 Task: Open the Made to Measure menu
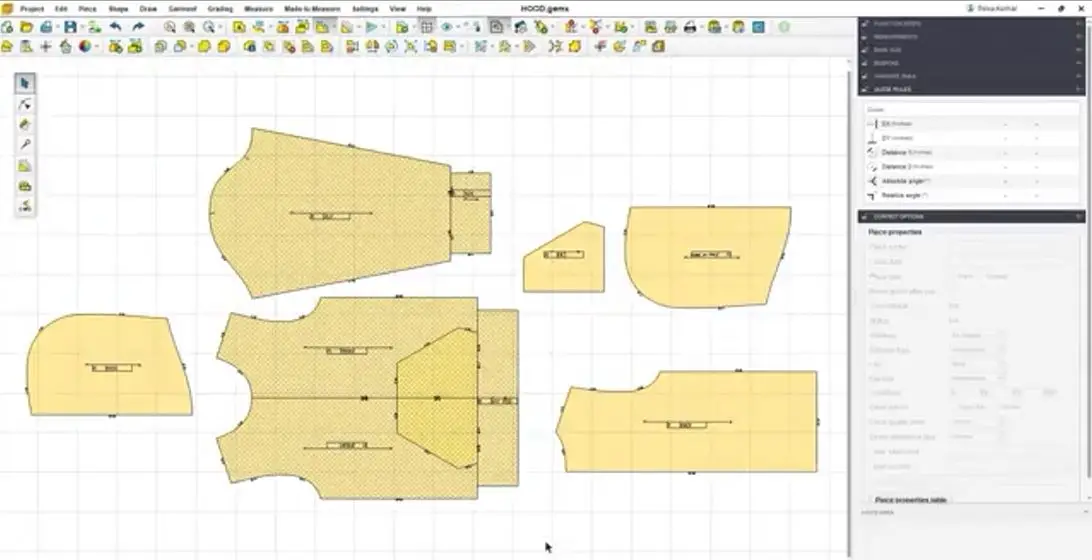pyautogui.click(x=312, y=8)
